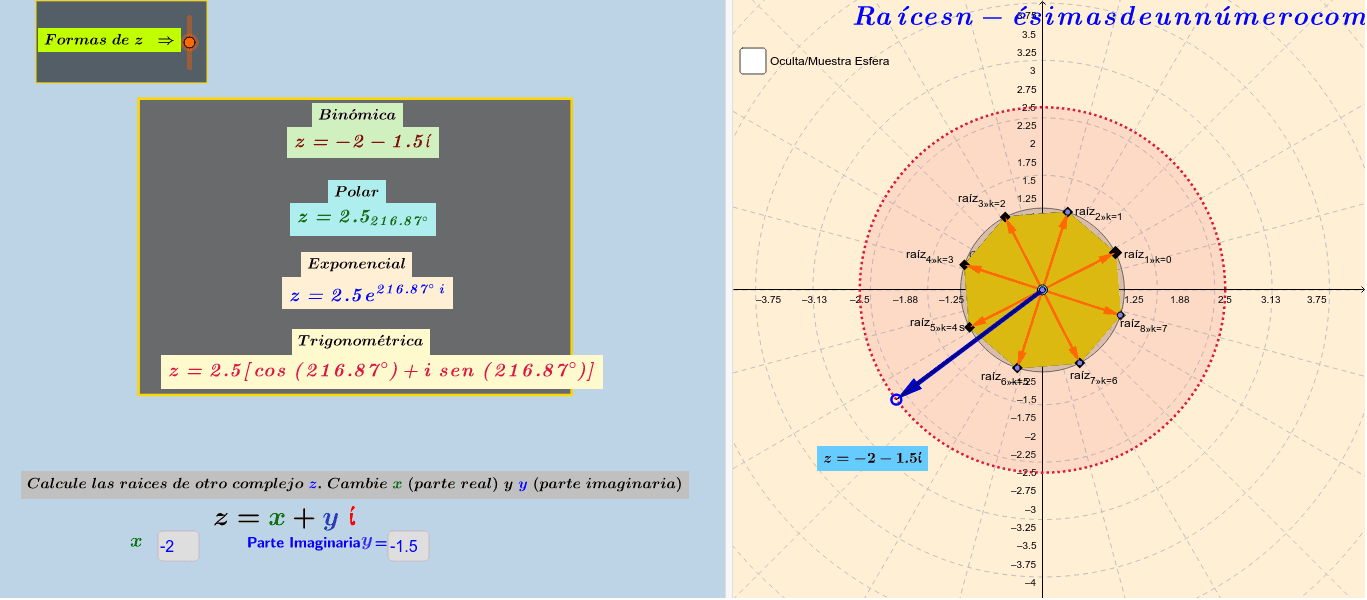Click the dark blue vector z

pyautogui.click(x=969, y=345)
